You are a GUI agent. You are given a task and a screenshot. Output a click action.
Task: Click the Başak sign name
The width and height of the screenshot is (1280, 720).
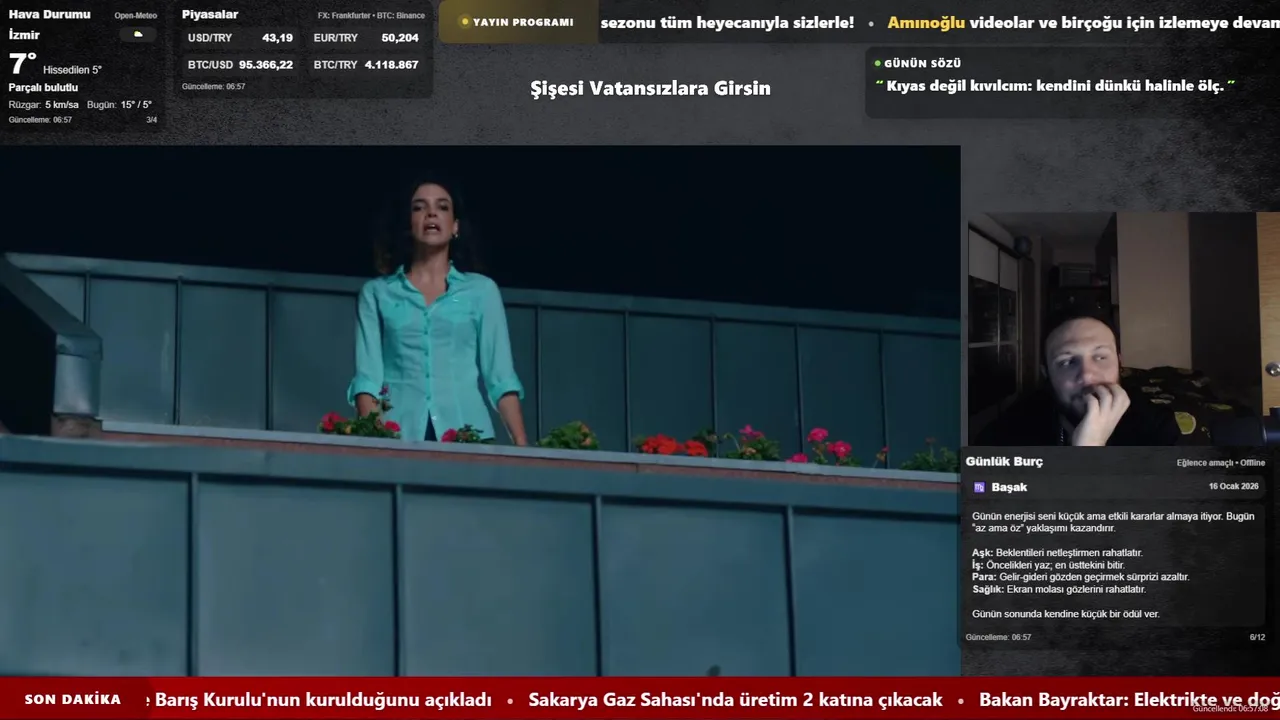(x=1009, y=487)
